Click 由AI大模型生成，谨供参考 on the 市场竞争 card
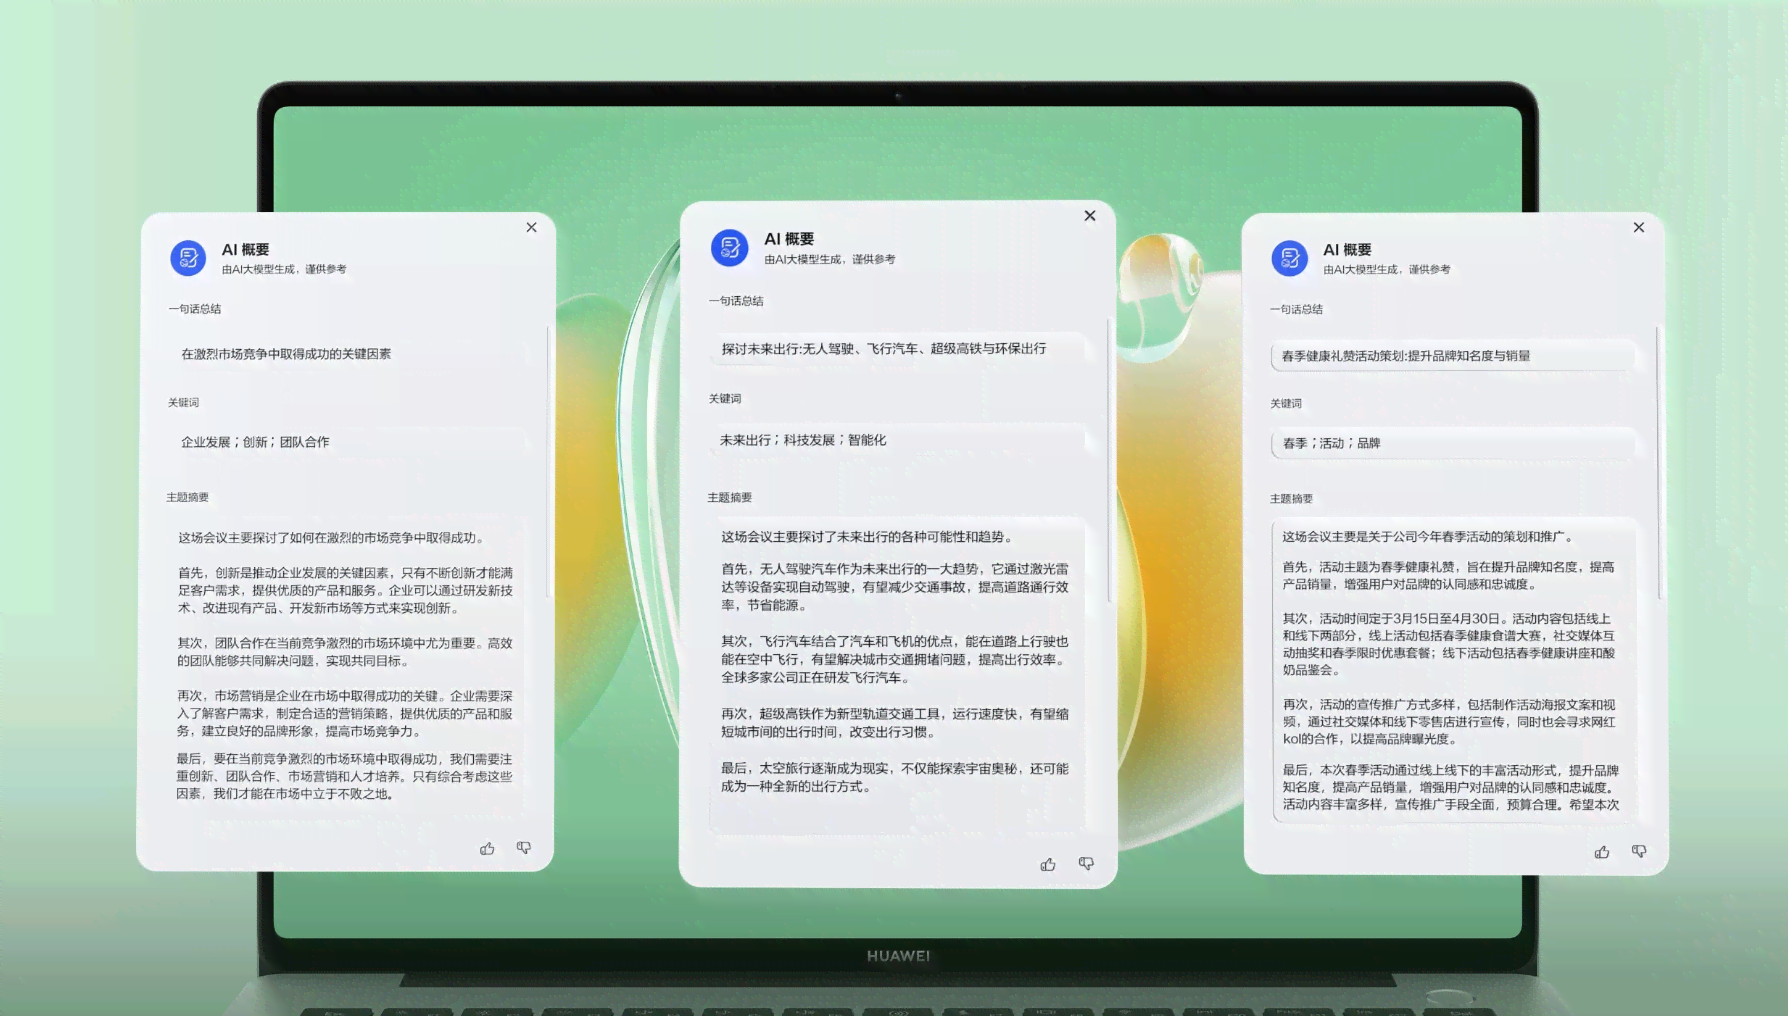 (284, 269)
